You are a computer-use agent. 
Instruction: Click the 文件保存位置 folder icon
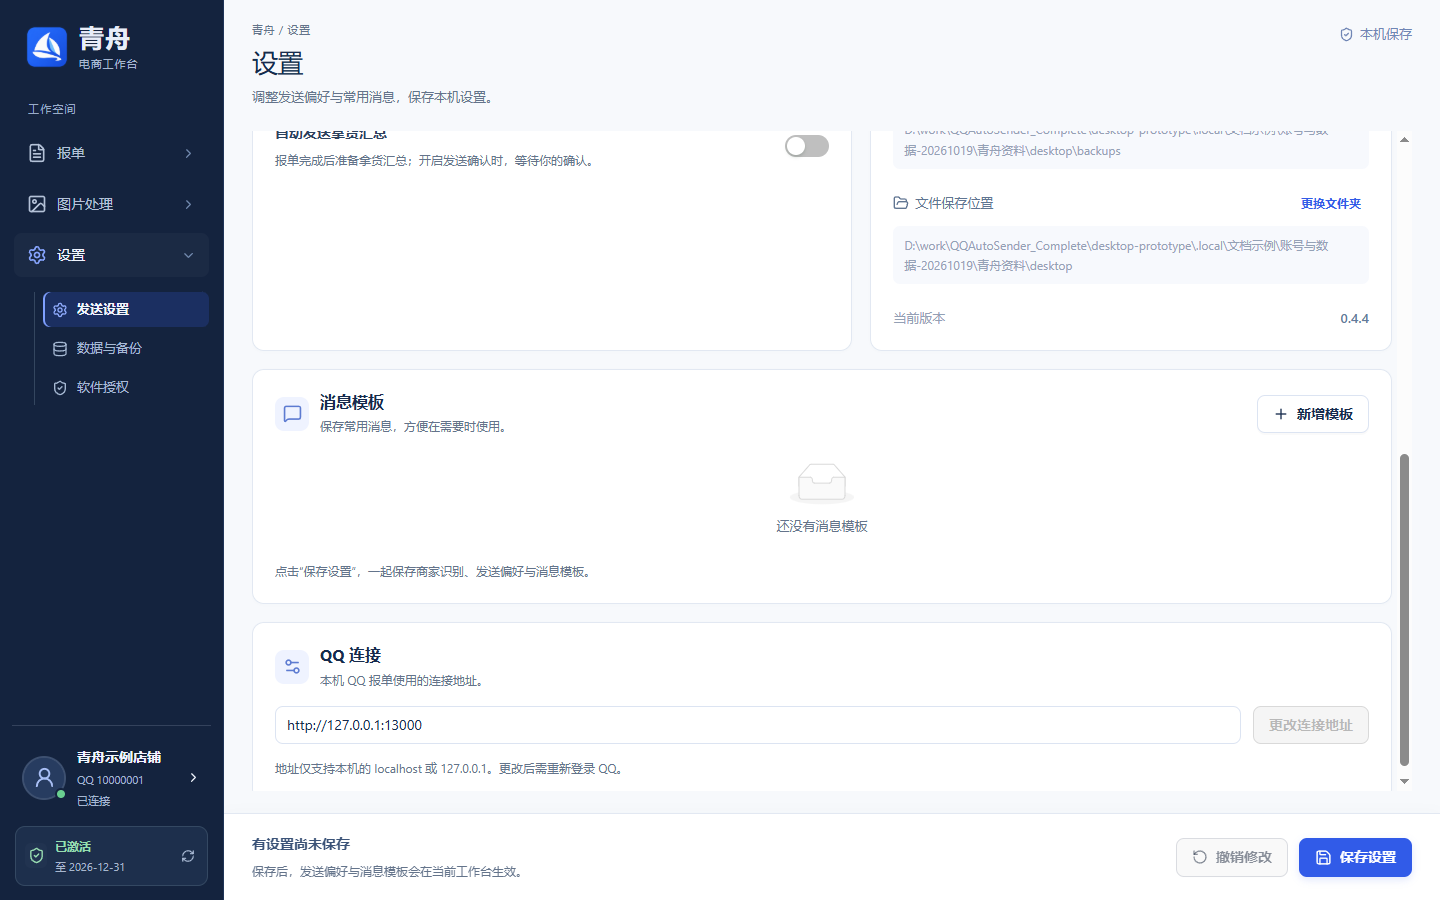(901, 203)
